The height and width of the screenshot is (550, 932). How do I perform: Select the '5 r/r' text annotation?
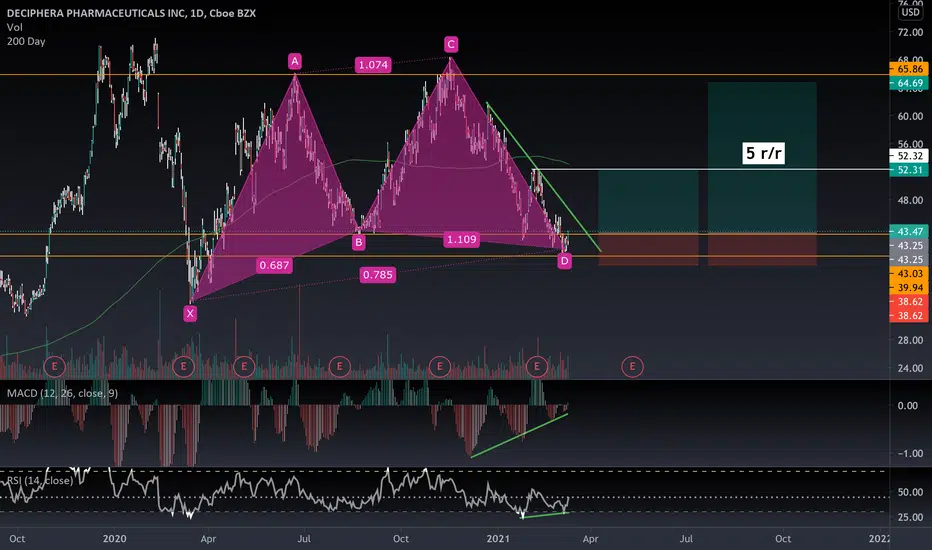[764, 153]
